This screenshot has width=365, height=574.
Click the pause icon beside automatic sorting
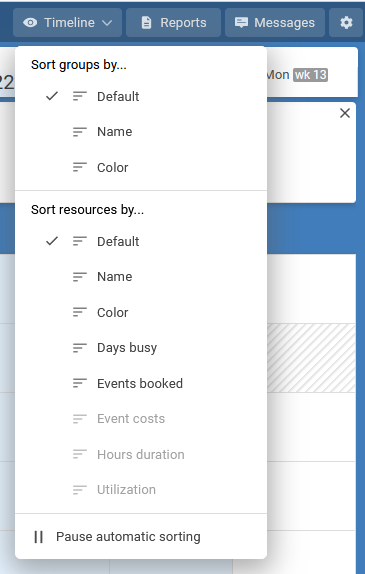point(38,537)
